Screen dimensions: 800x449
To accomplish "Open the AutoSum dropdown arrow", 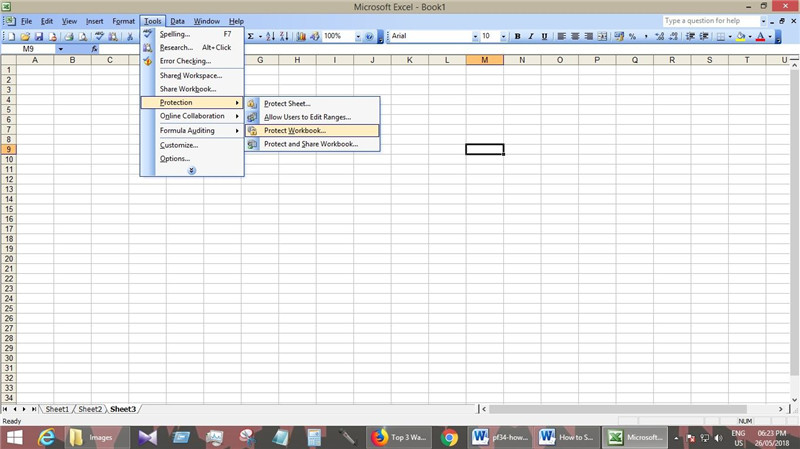I will tap(260, 36).
